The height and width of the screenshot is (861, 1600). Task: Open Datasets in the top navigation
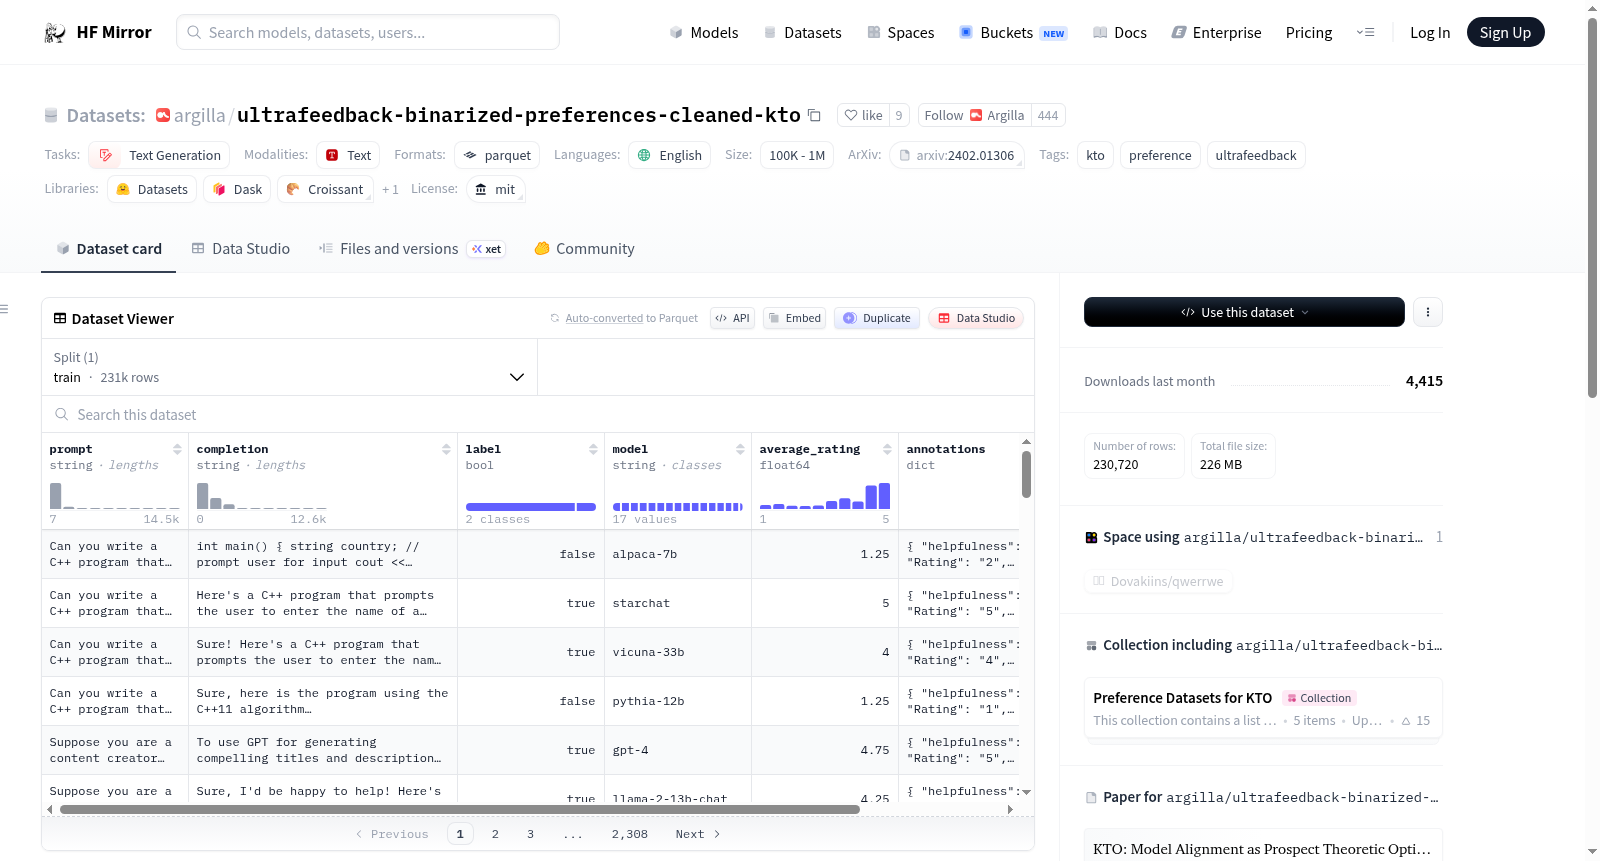[x=802, y=33]
